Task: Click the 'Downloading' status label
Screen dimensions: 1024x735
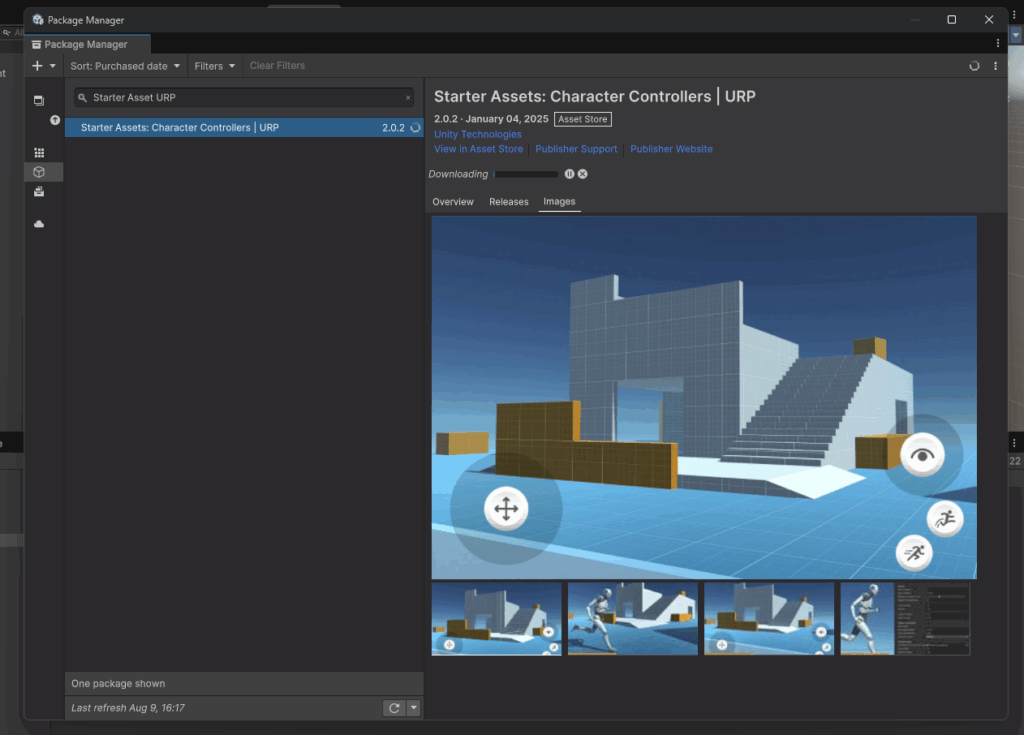Action: click(458, 174)
